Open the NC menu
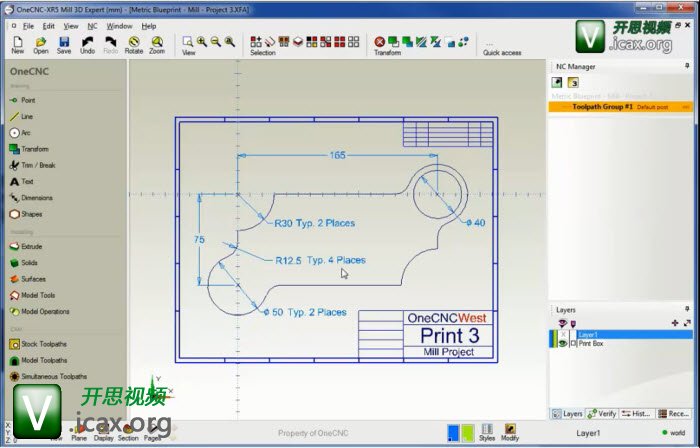700x448 pixels. pyautogui.click(x=92, y=26)
